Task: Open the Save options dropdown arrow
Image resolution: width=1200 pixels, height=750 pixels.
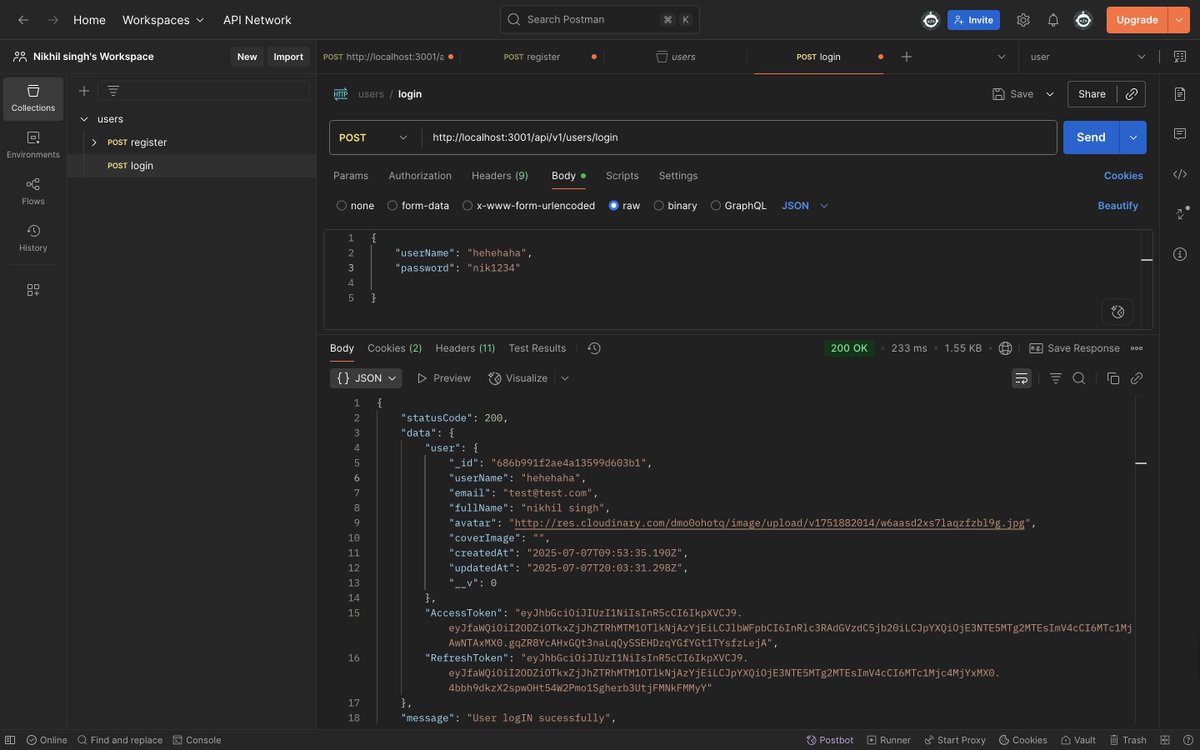Action: pos(1050,94)
